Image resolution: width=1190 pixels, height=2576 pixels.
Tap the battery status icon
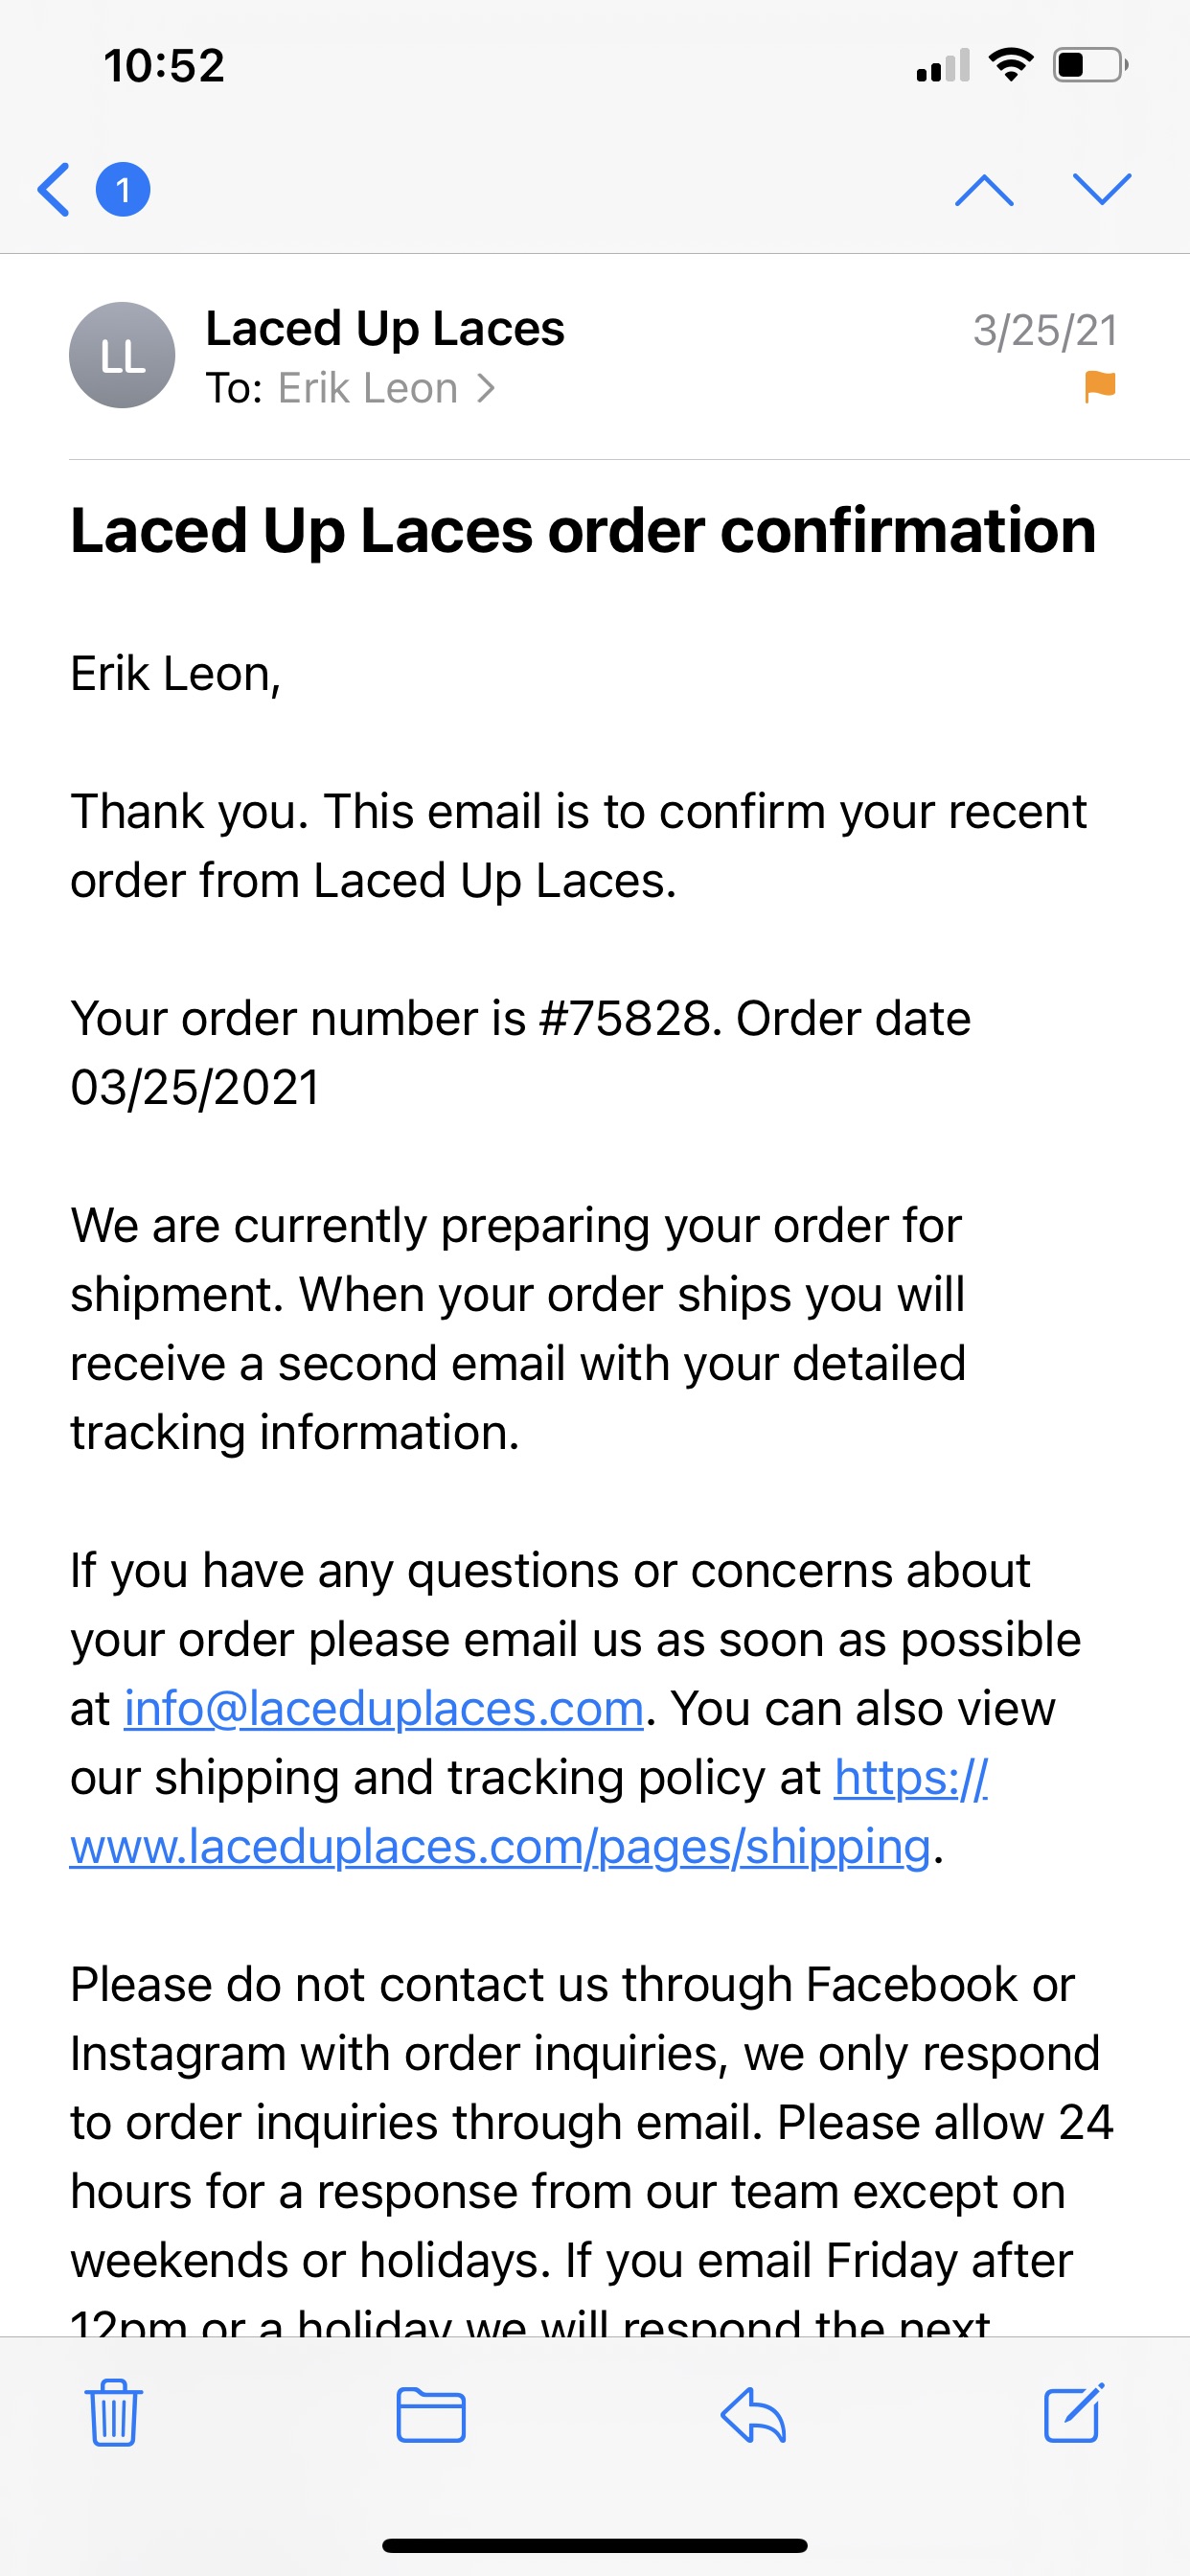(1089, 66)
